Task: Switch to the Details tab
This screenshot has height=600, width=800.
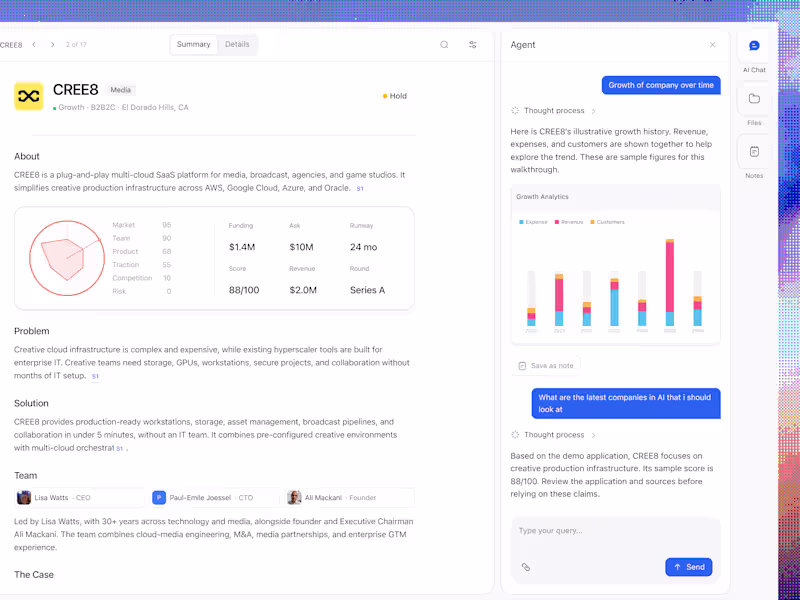Action: click(x=237, y=44)
